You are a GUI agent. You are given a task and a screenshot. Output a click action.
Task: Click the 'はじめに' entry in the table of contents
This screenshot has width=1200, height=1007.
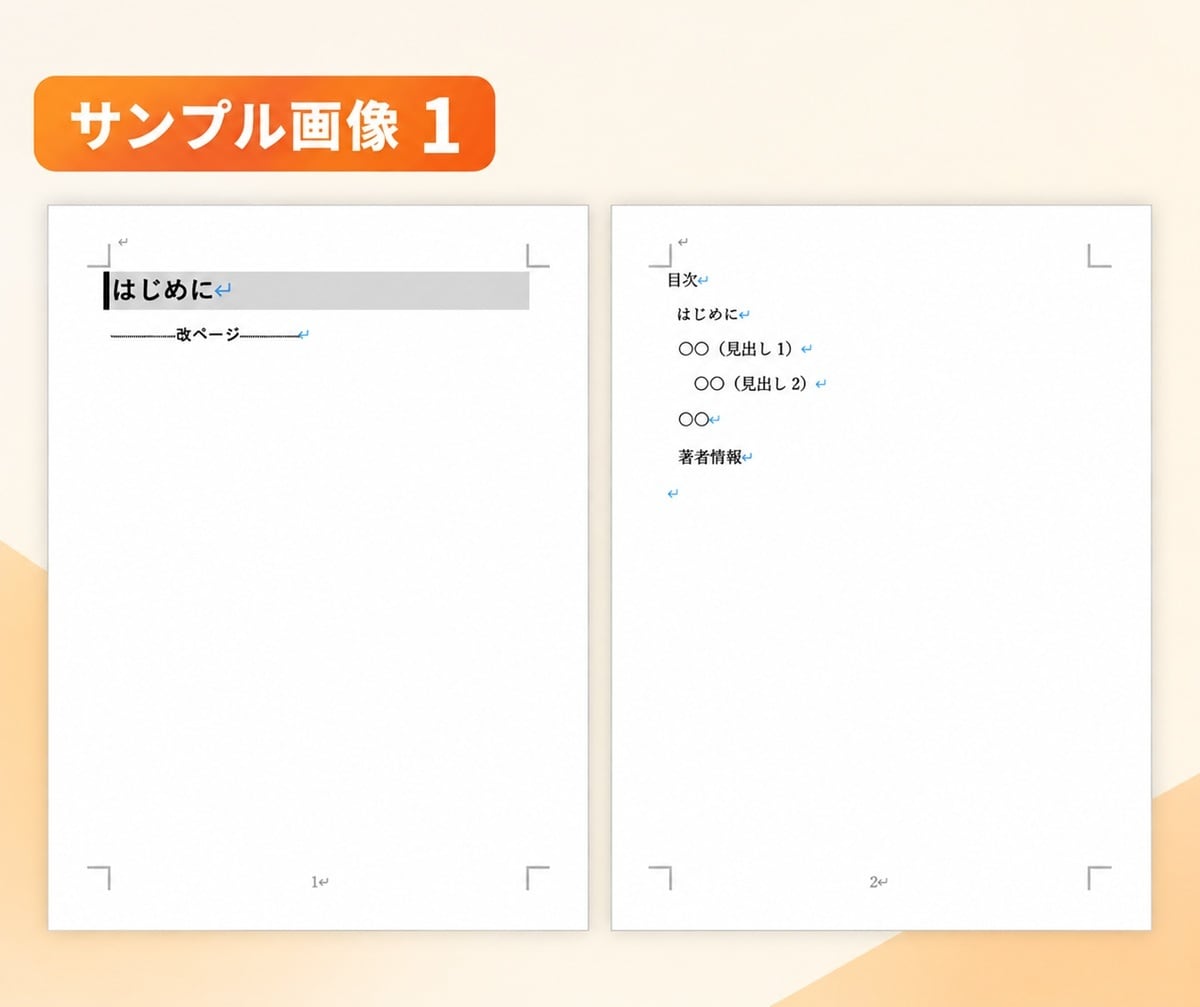coord(707,314)
